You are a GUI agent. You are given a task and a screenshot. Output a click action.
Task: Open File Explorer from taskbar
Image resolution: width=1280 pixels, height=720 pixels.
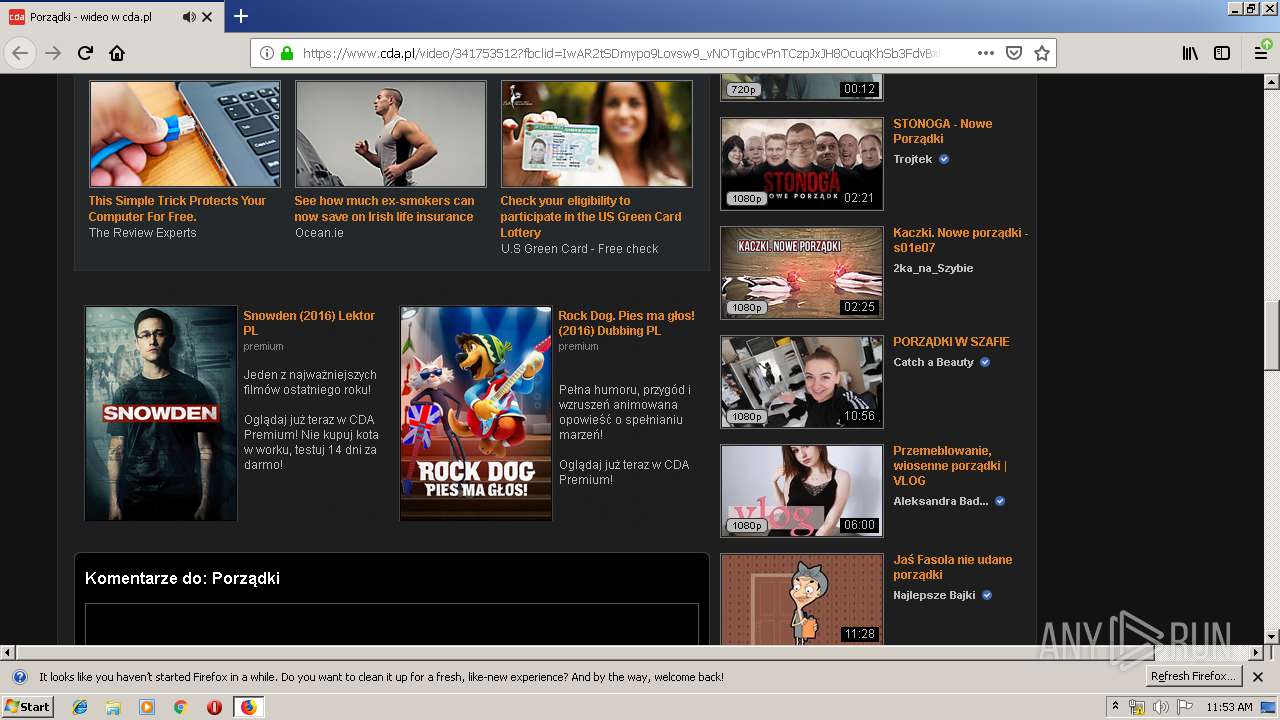[x=113, y=707]
